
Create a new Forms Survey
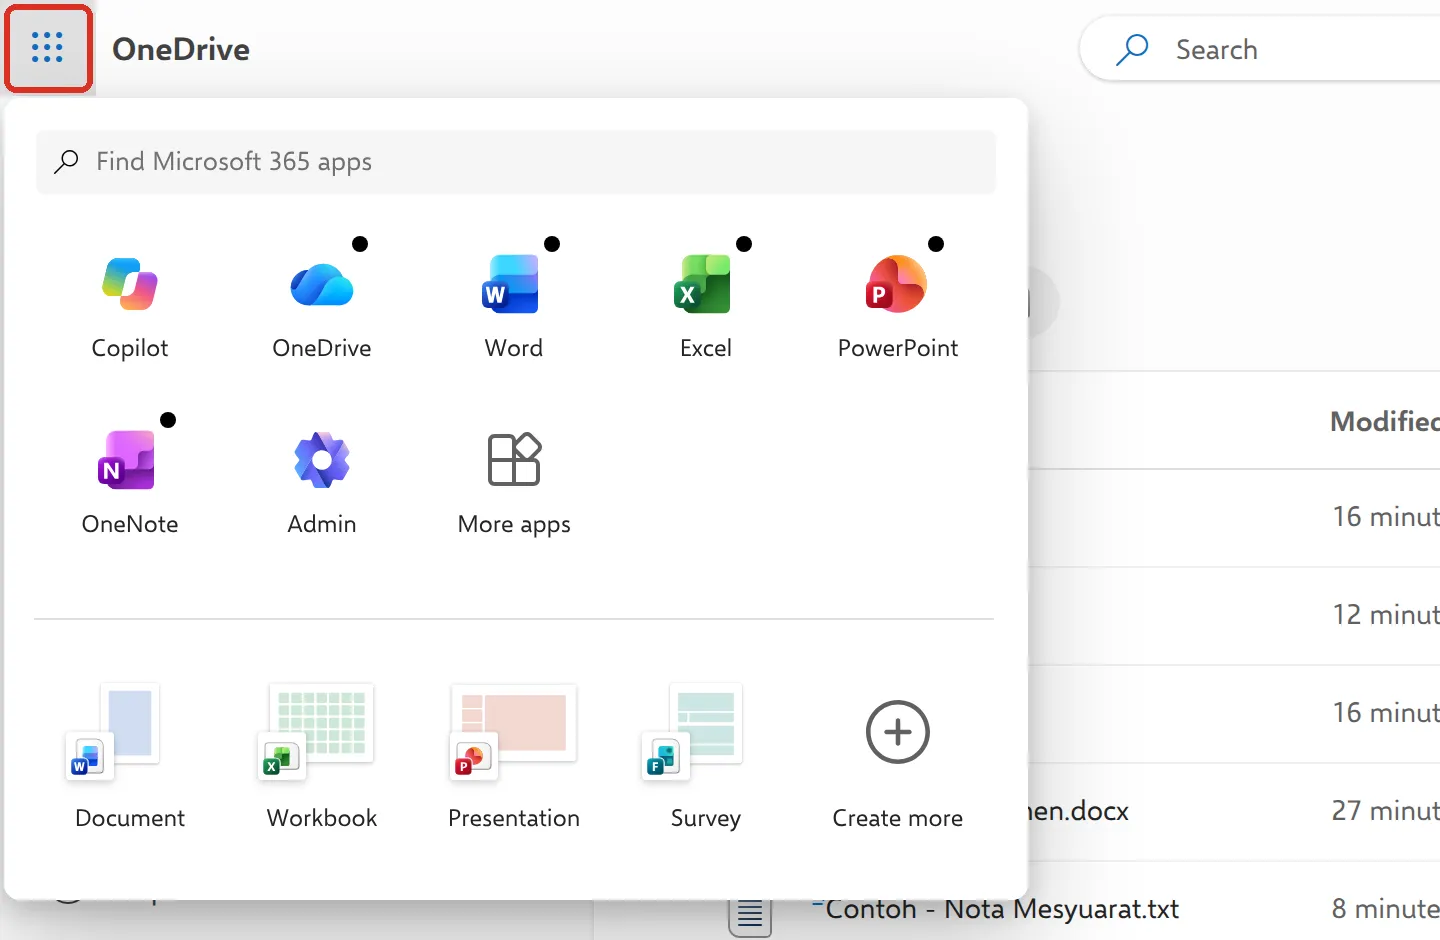(706, 755)
